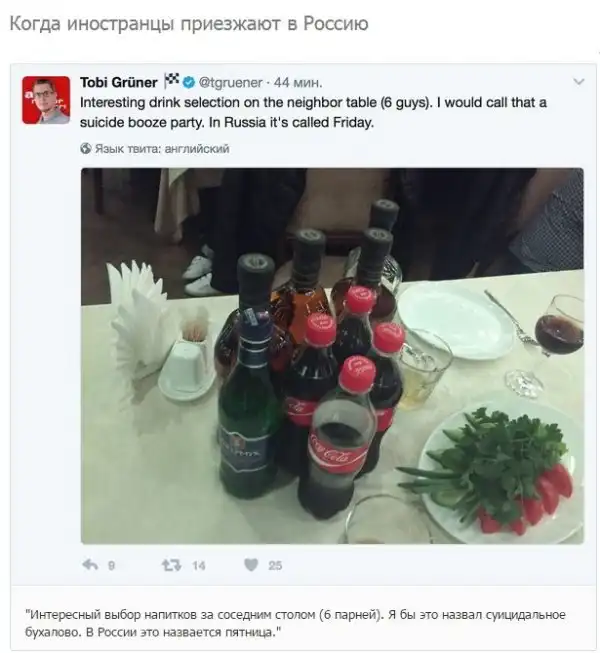
Task: Click the "44 мин." timestamp
Action: [298, 83]
